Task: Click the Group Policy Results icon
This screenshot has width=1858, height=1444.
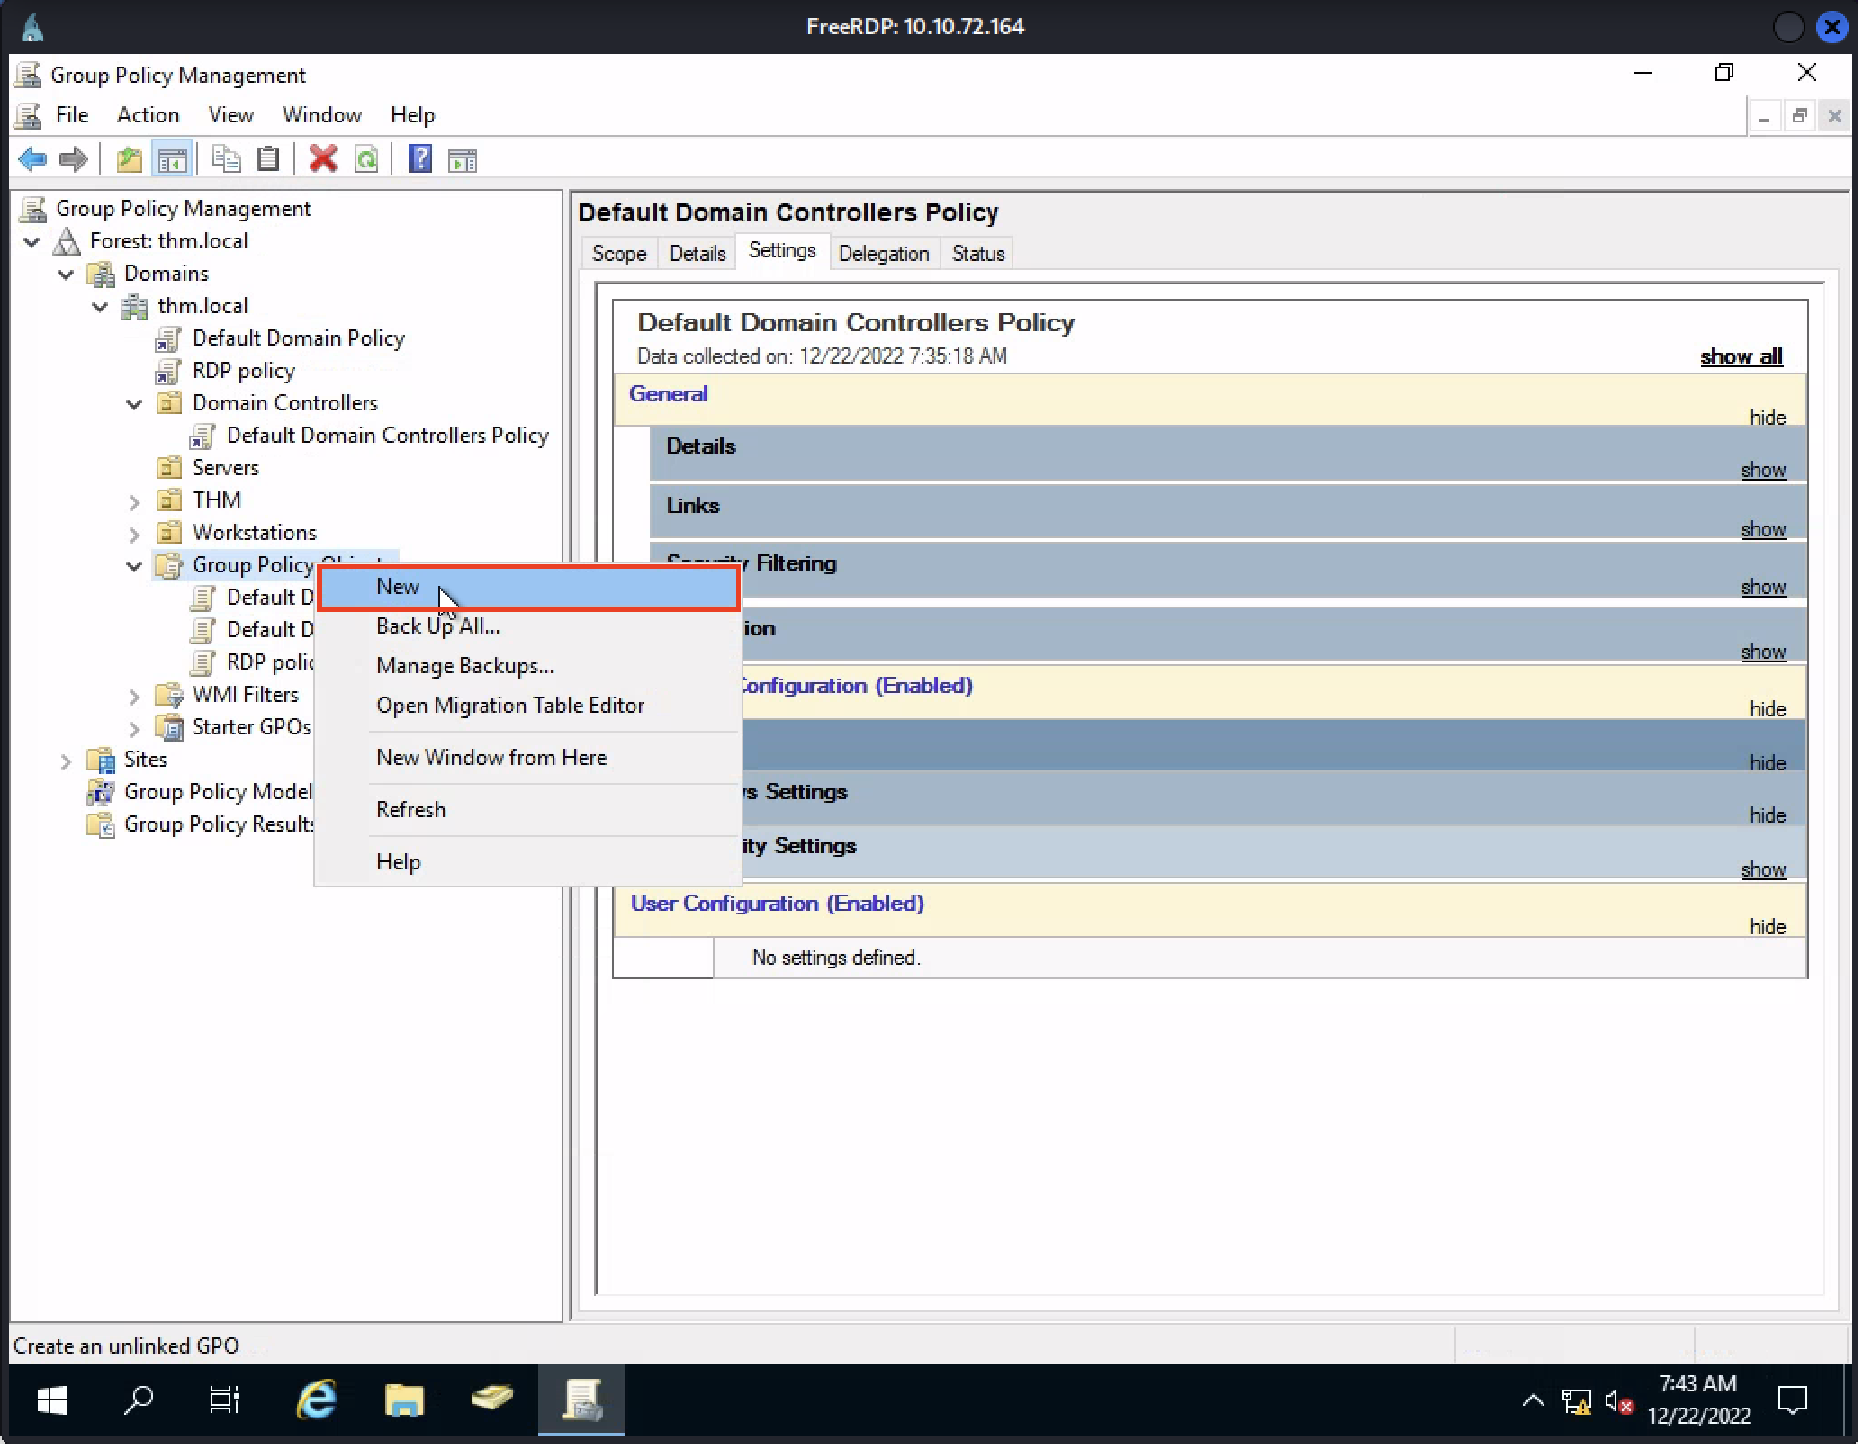Action: tap(100, 825)
